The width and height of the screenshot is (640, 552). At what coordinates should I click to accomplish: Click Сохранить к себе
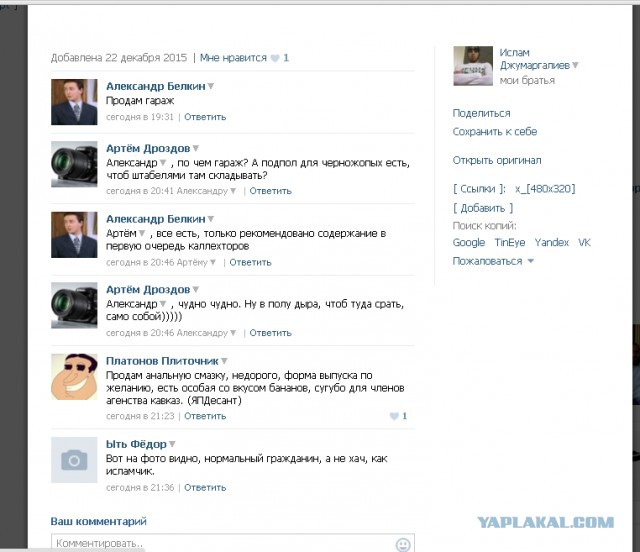click(x=495, y=132)
